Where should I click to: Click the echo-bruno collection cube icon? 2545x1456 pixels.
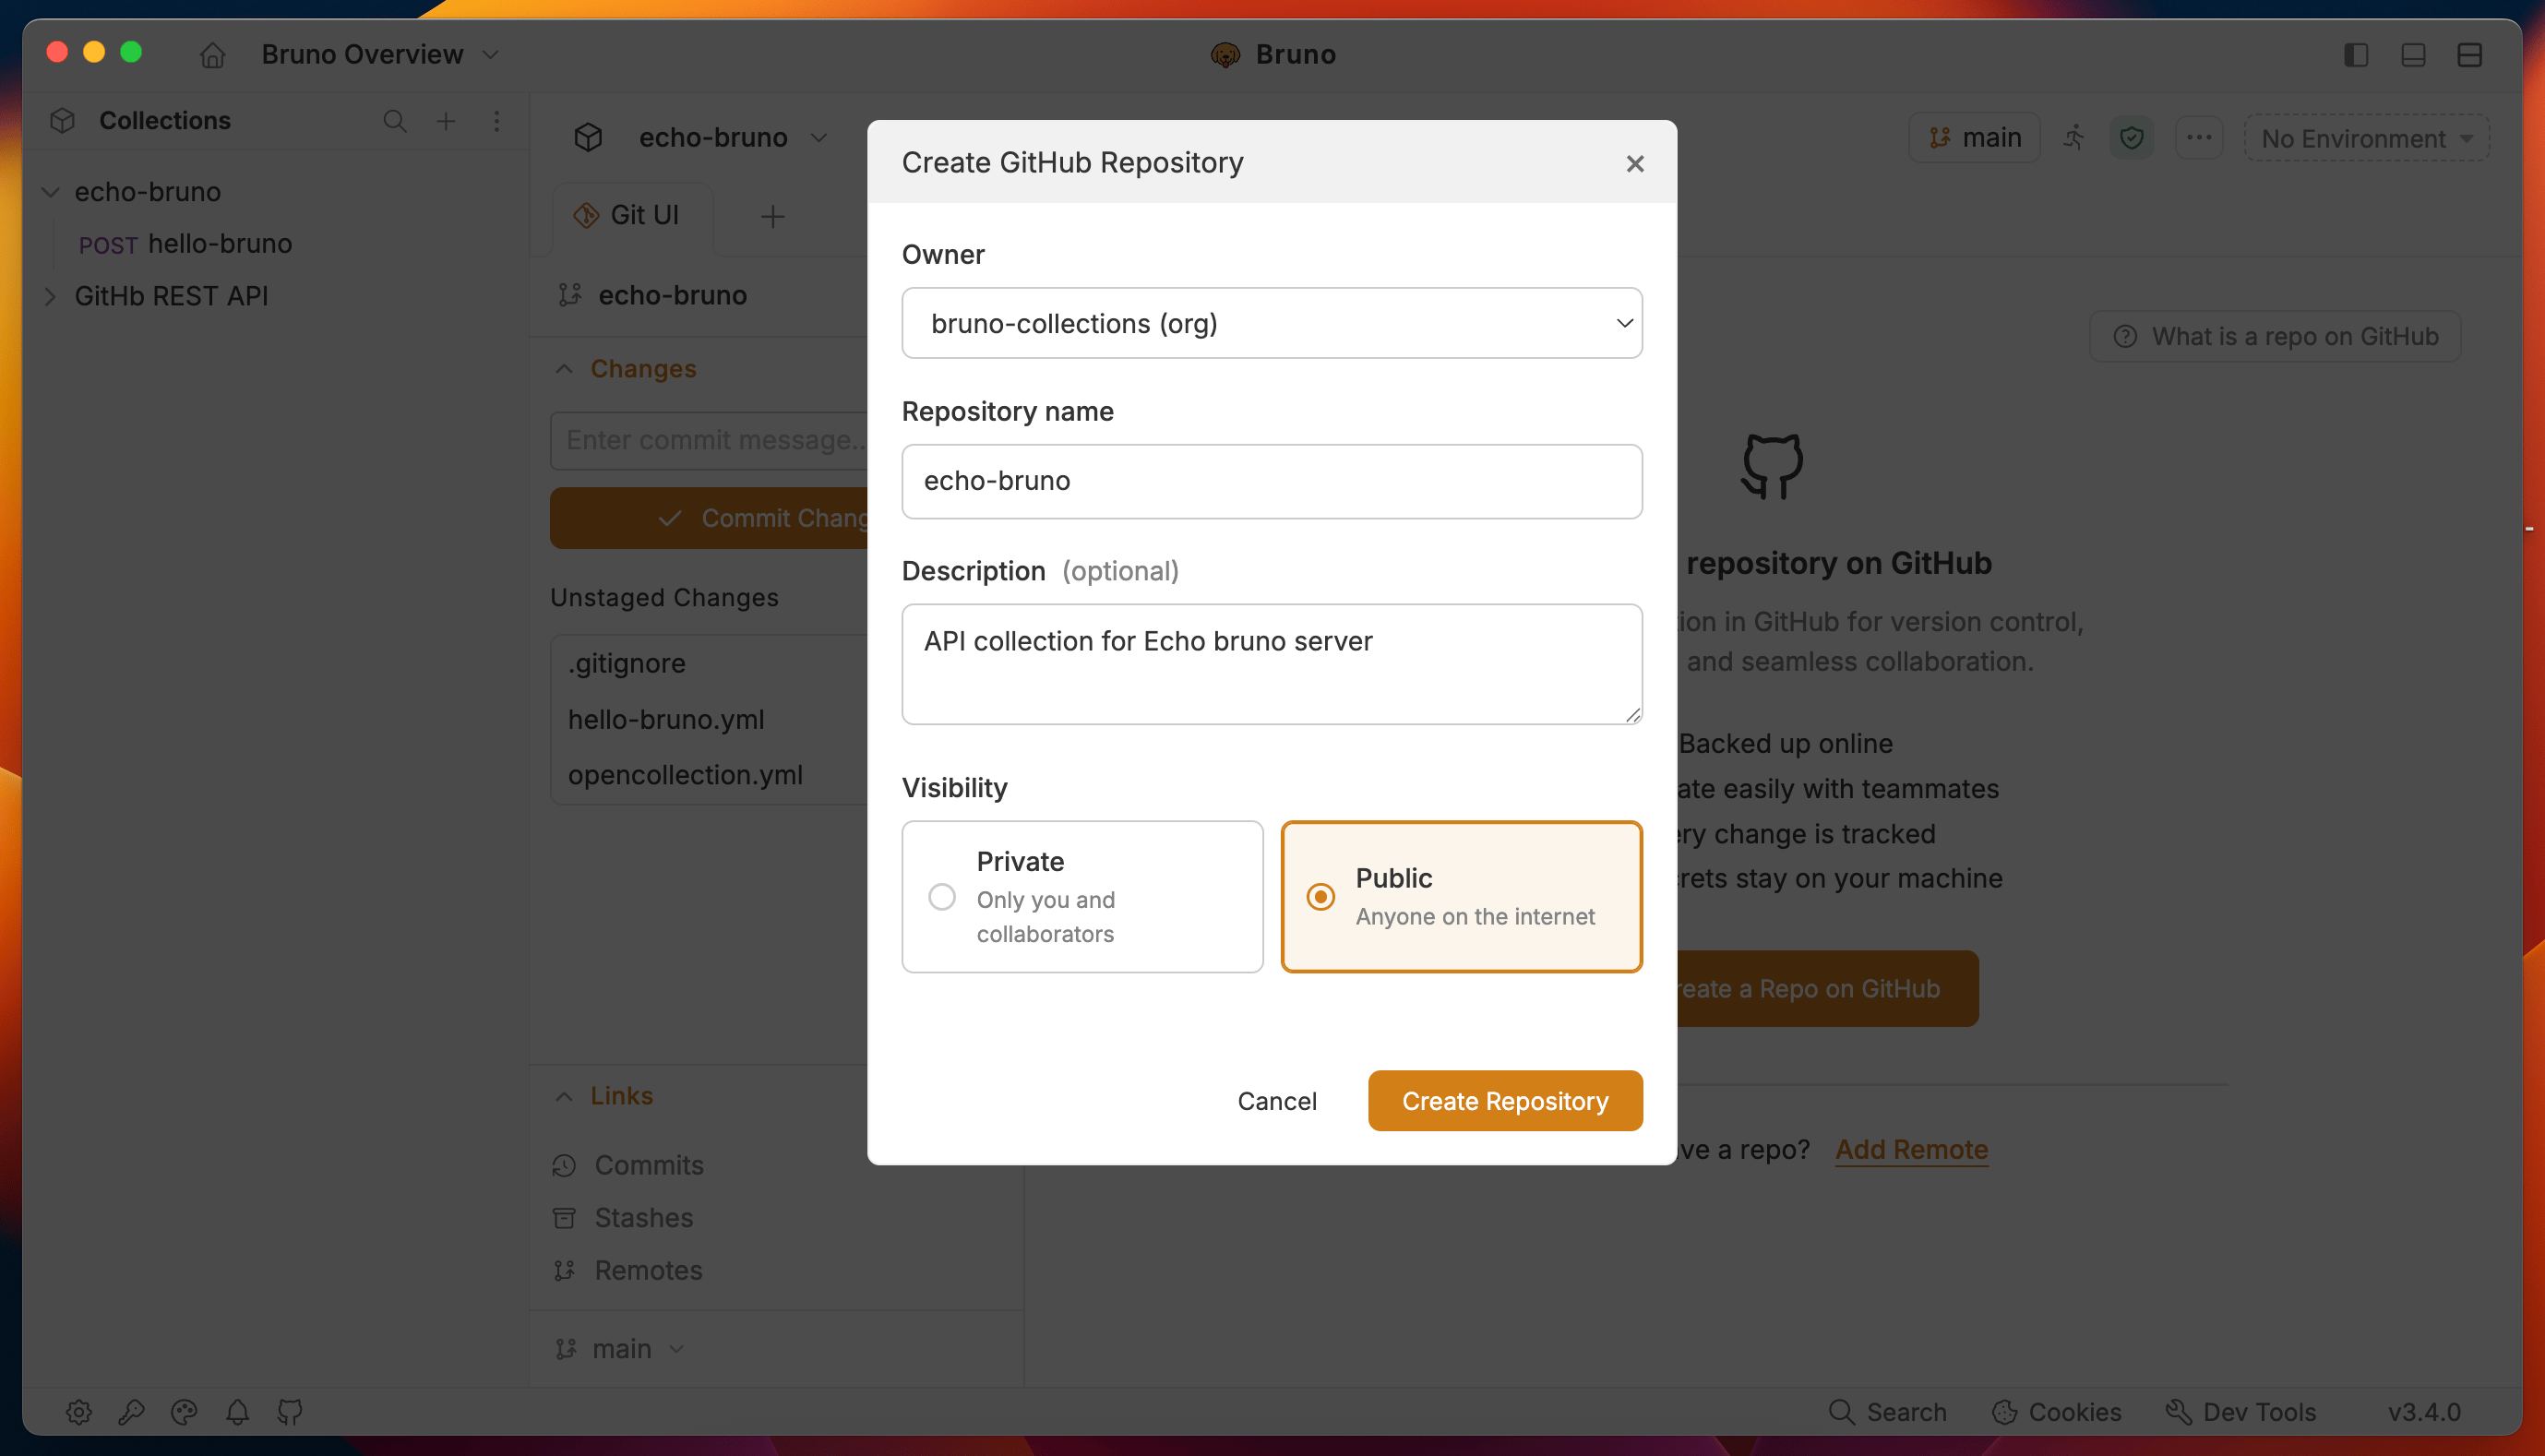[x=588, y=137]
